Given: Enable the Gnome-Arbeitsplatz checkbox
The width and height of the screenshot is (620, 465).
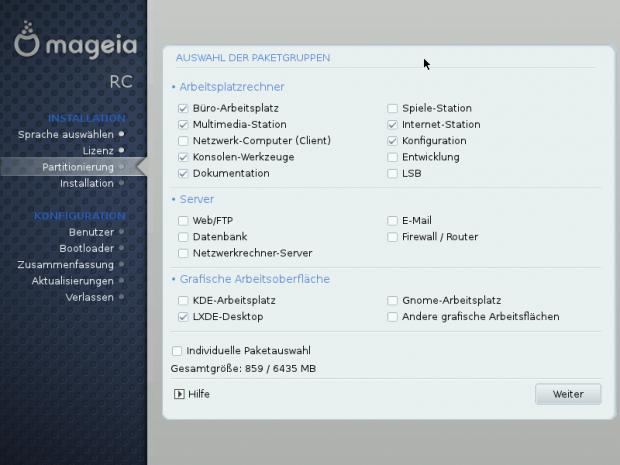Looking at the screenshot, I should coord(393,300).
